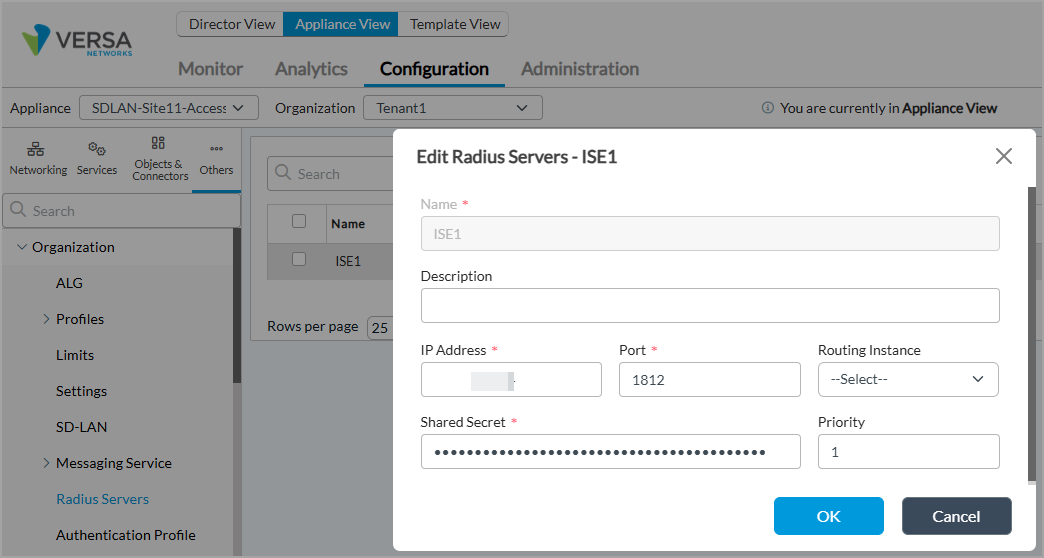Click the info icon beside Appliance View notice
The image size is (1044, 558).
[x=768, y=108]
